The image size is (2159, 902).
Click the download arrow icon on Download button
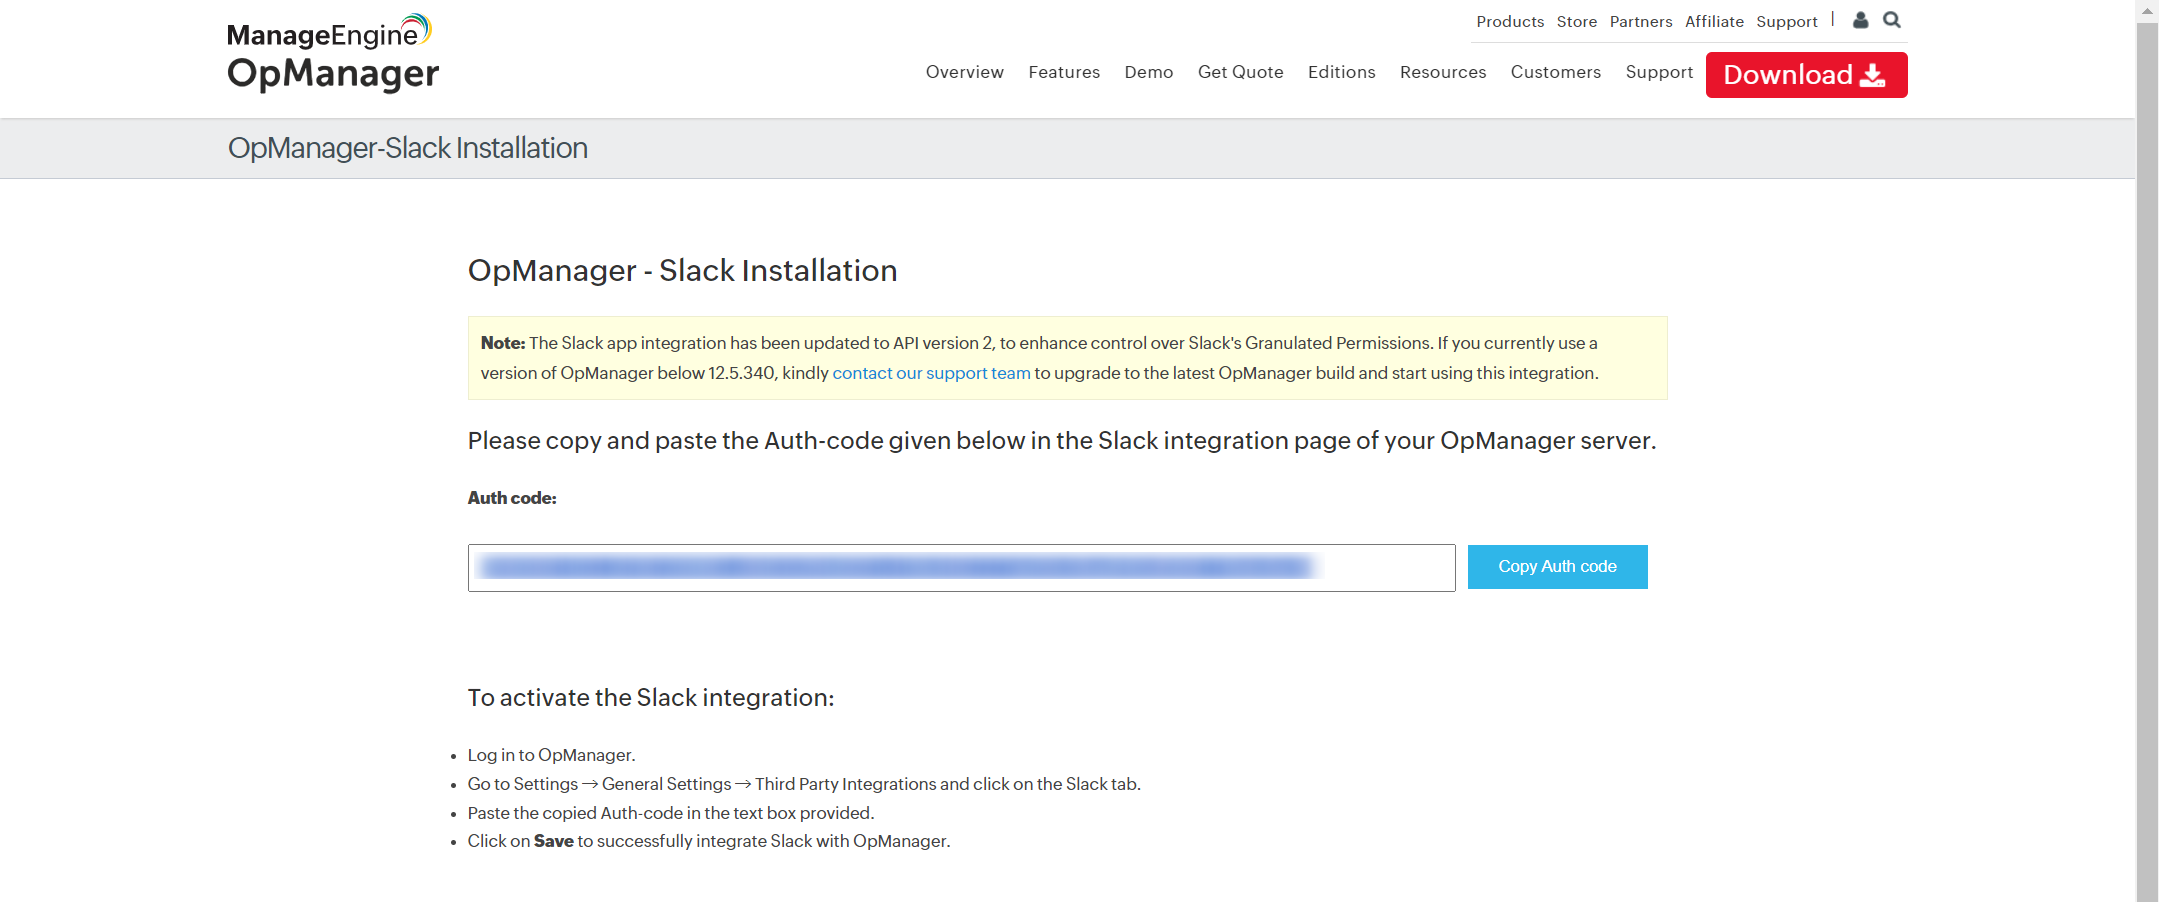point(1871,73)
